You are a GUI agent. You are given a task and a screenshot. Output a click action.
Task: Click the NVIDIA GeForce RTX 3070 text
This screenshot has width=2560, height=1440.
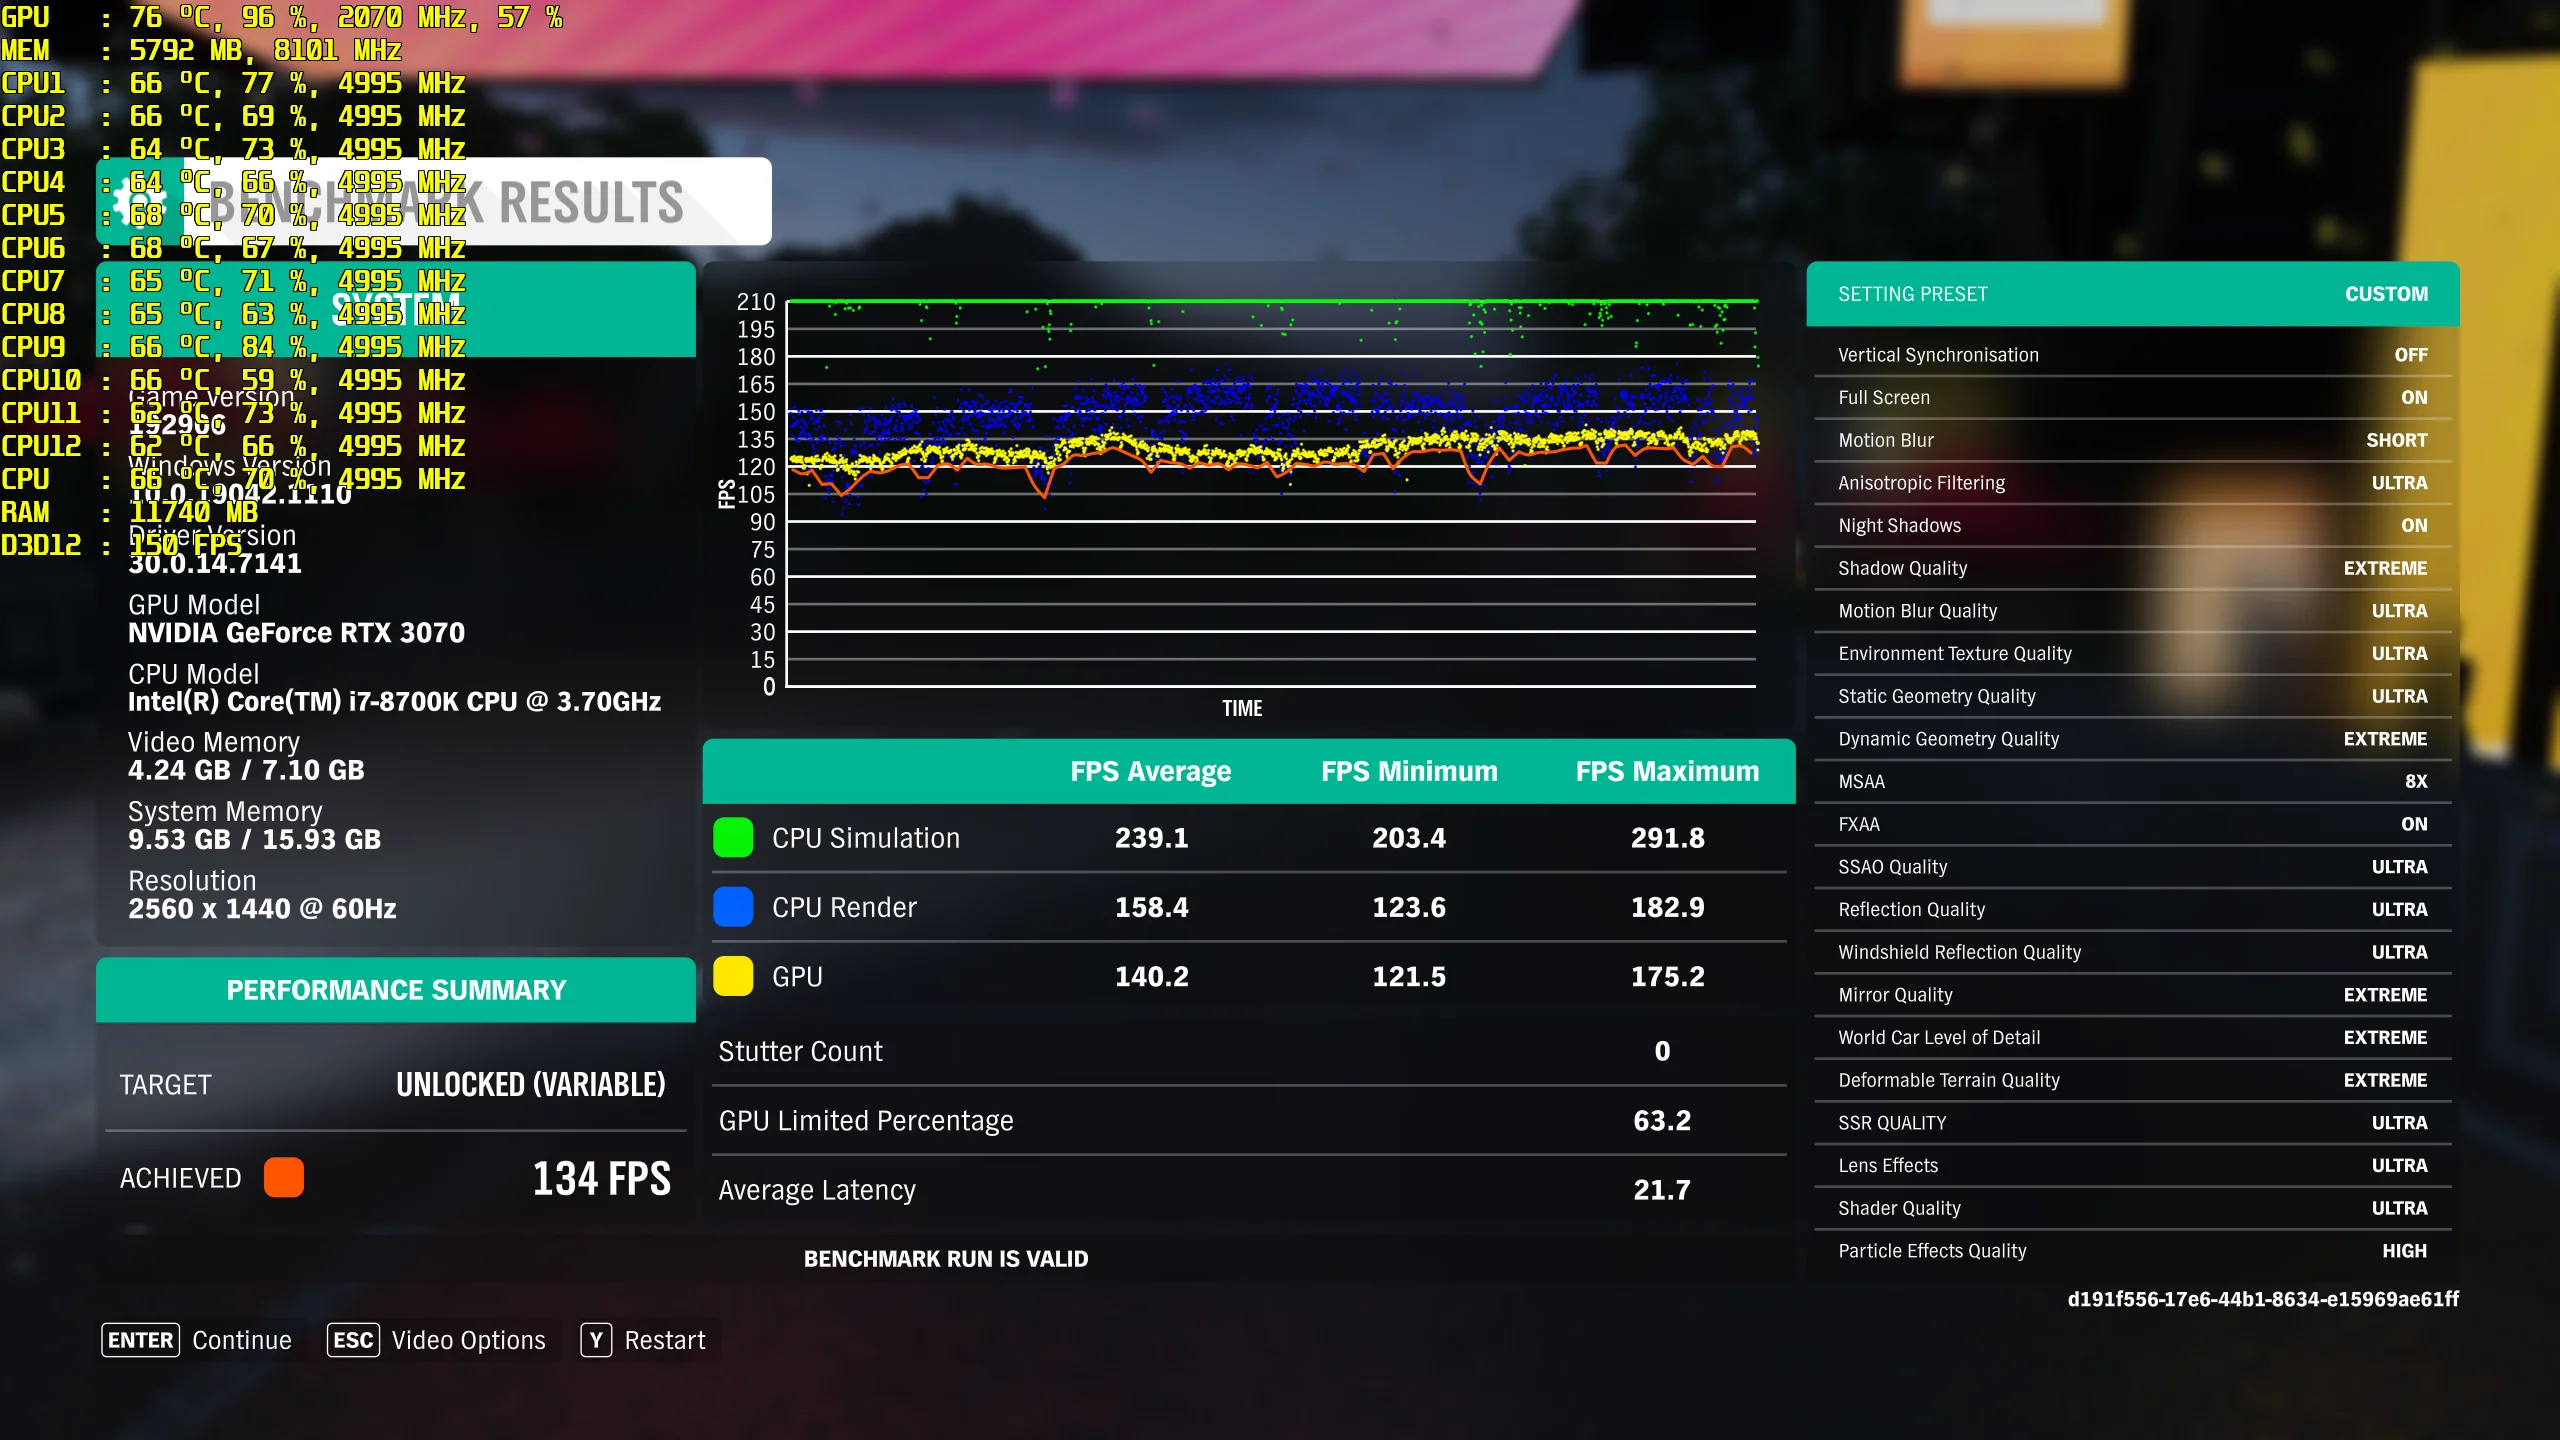tap(296, 633)
